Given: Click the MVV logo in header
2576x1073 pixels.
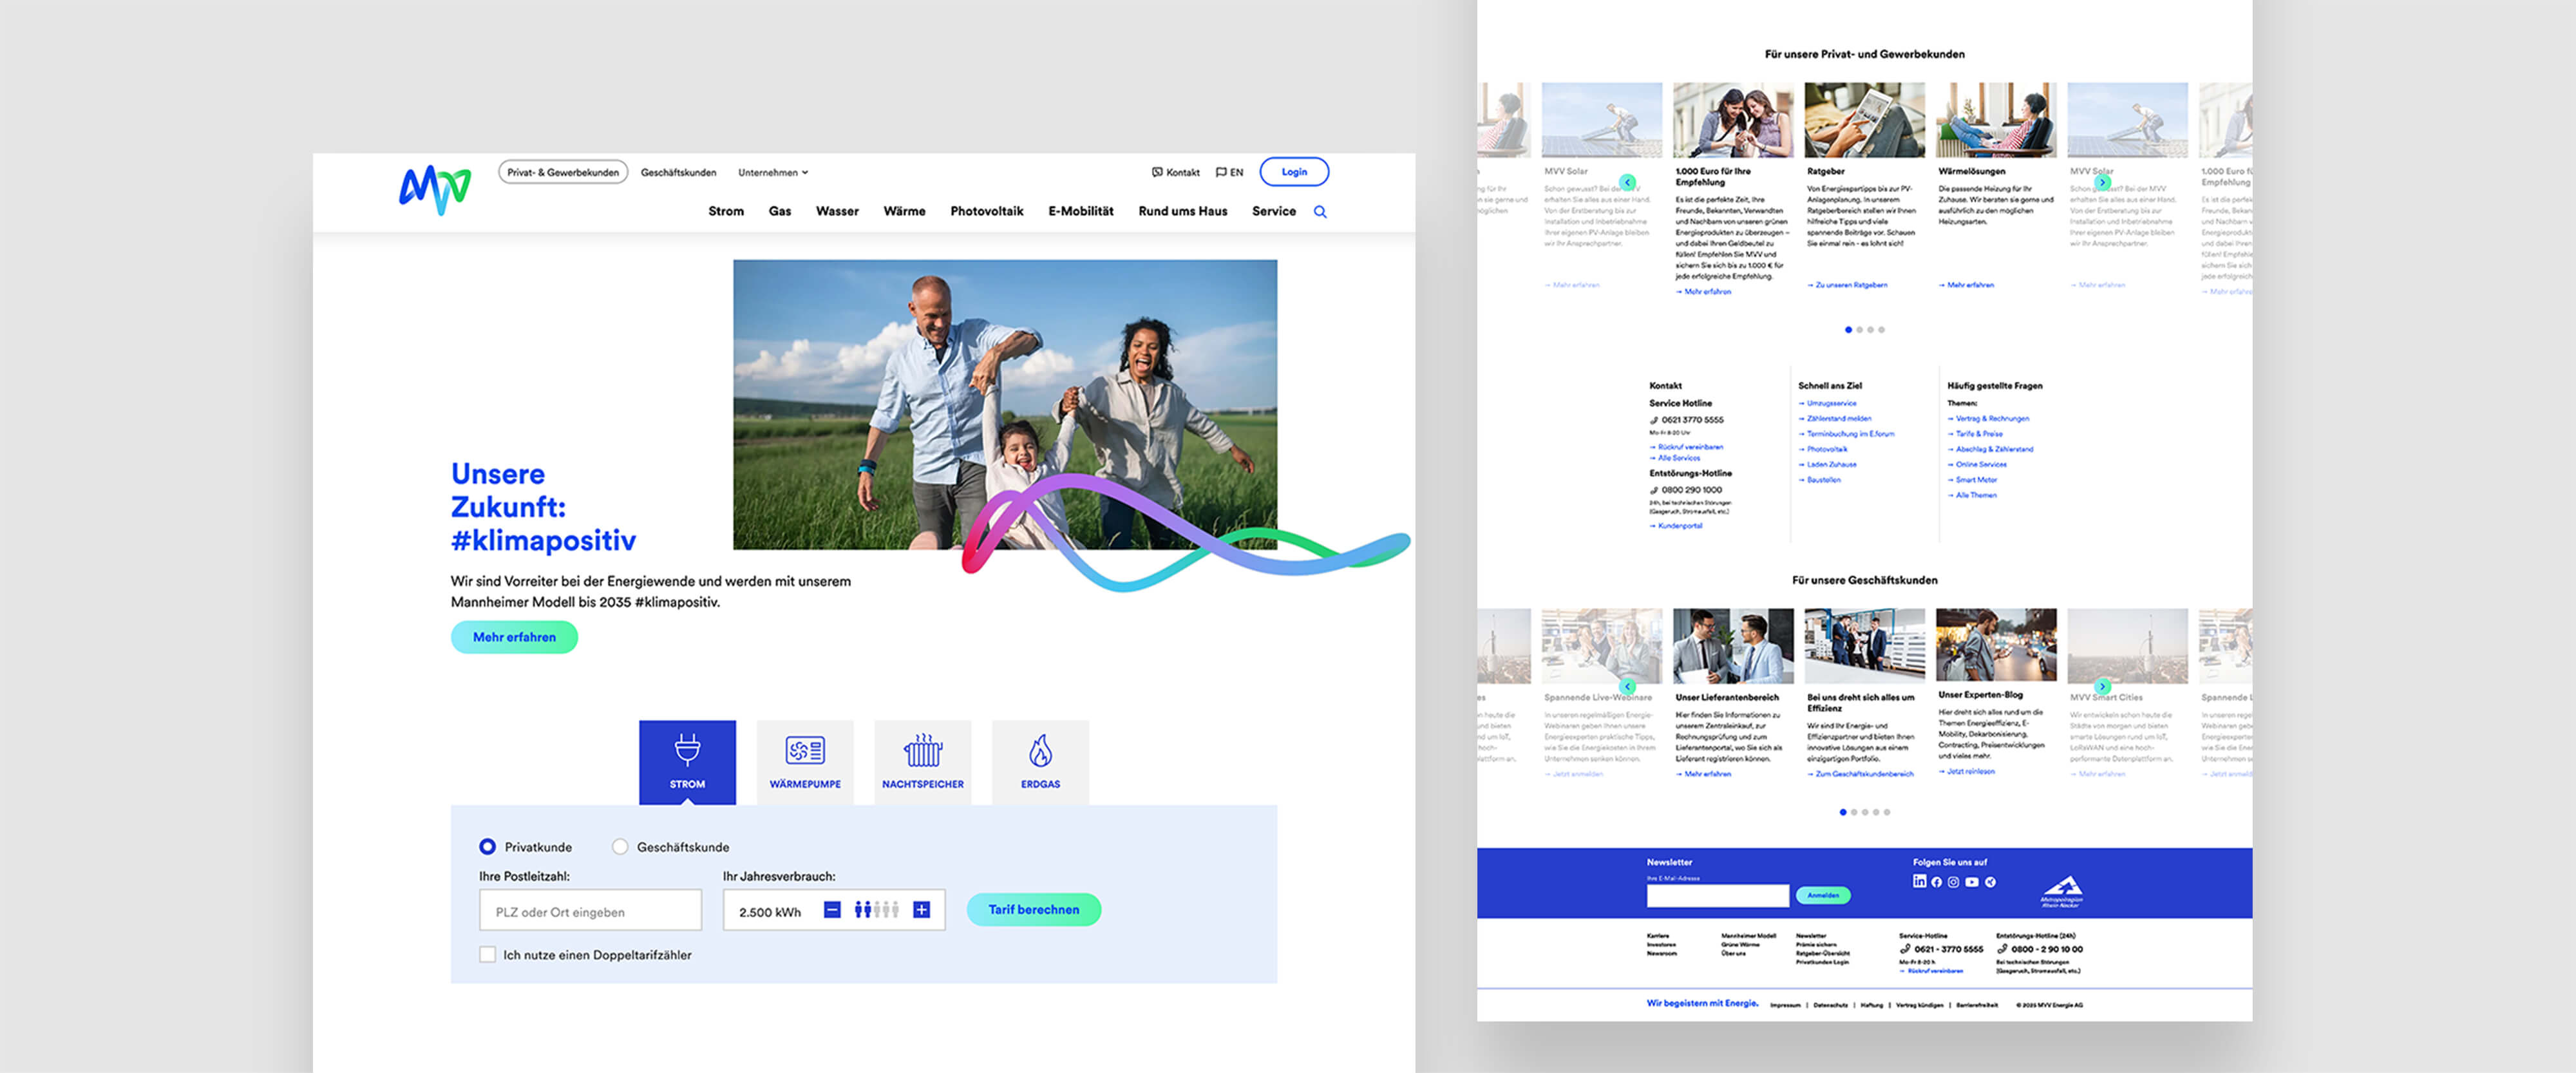Looking at the screenshot, I should click(x=435, y=189).
